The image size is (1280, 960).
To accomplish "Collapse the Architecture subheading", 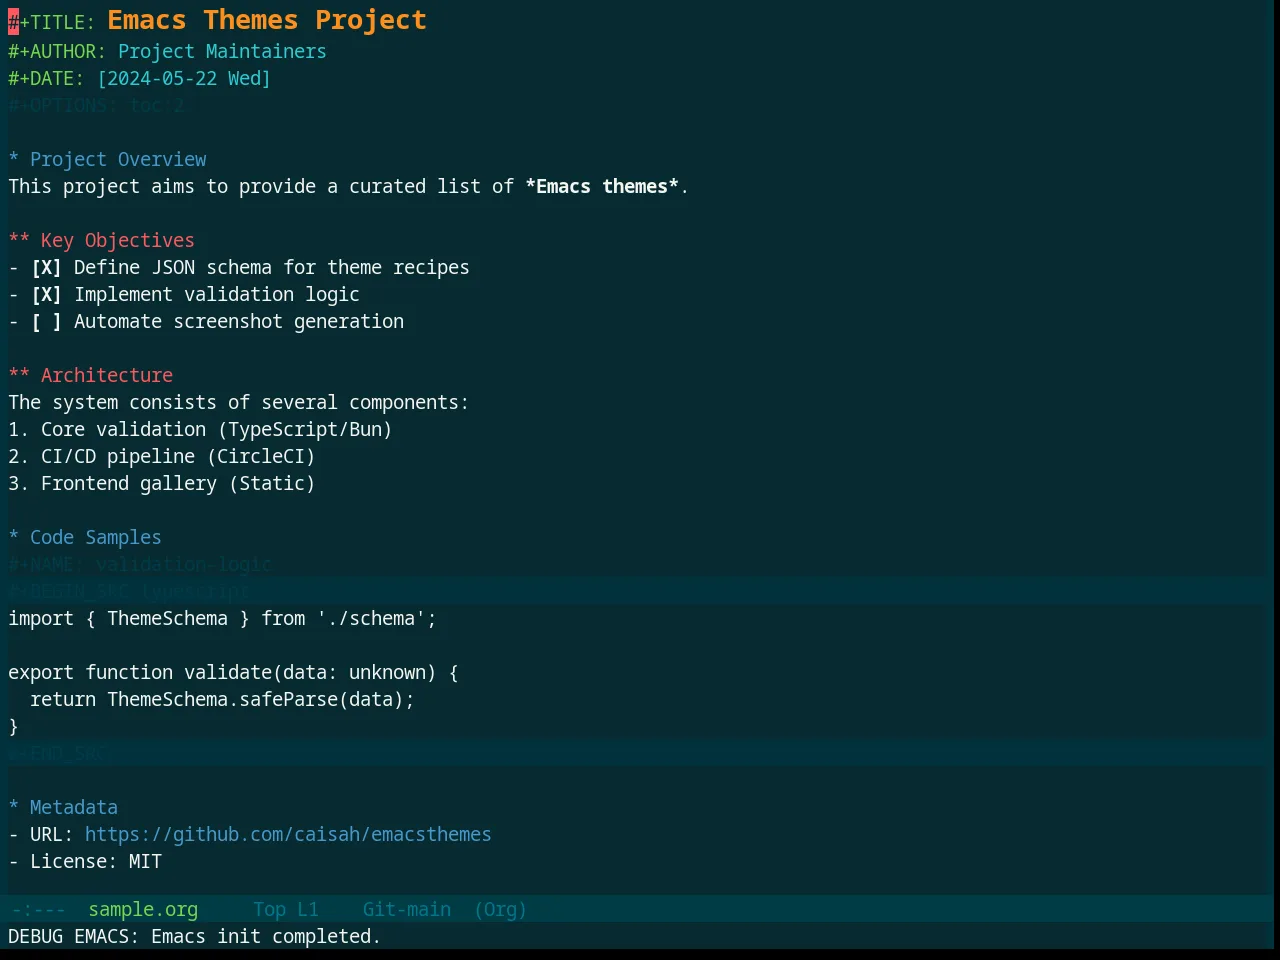I will pos(19,376).
